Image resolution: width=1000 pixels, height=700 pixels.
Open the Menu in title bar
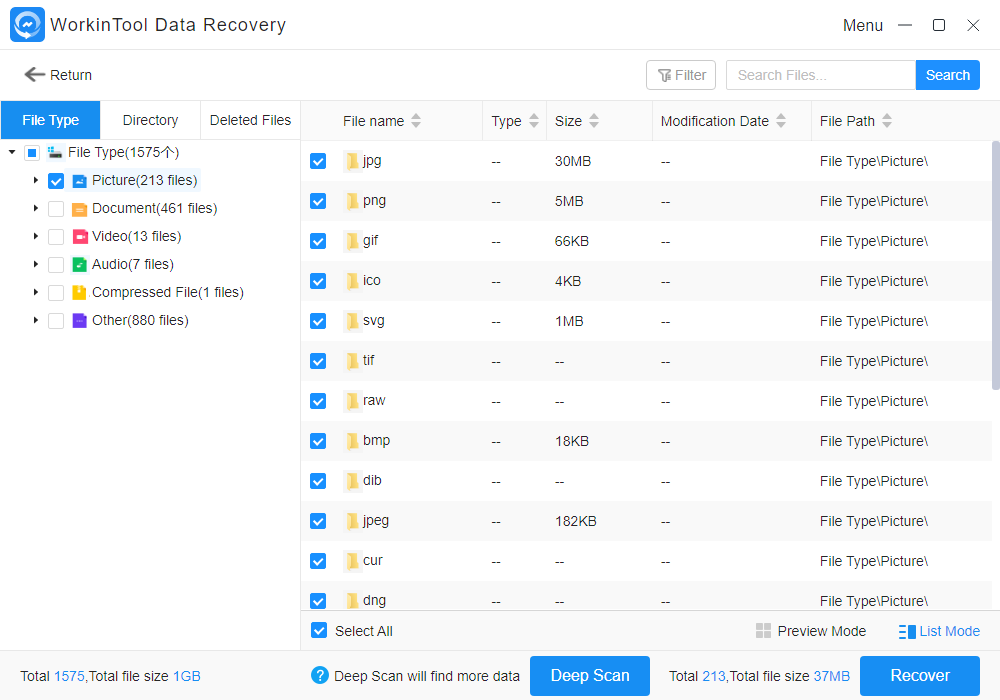(x=863, y=26)
